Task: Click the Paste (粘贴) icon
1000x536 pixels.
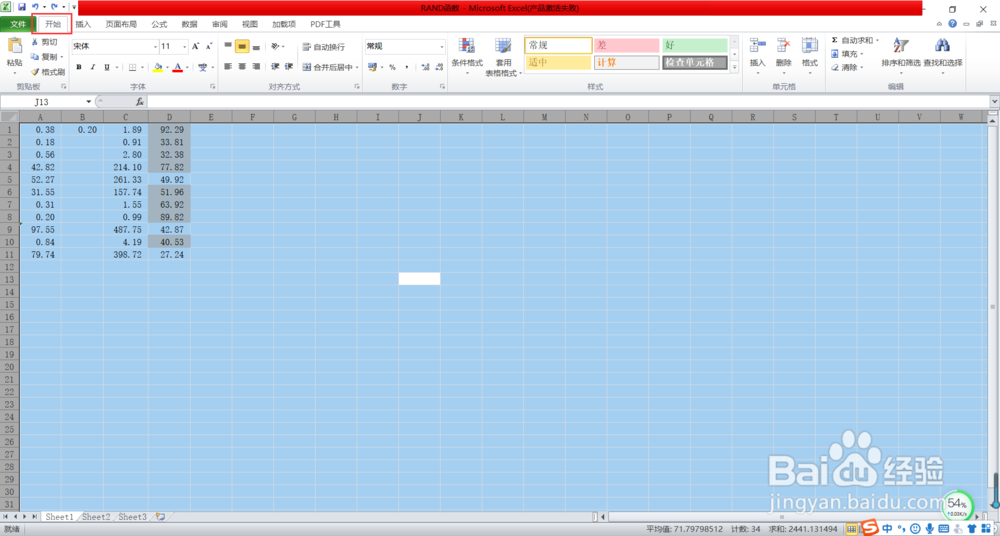Action: pyautogui.click(x=14, y=47)
